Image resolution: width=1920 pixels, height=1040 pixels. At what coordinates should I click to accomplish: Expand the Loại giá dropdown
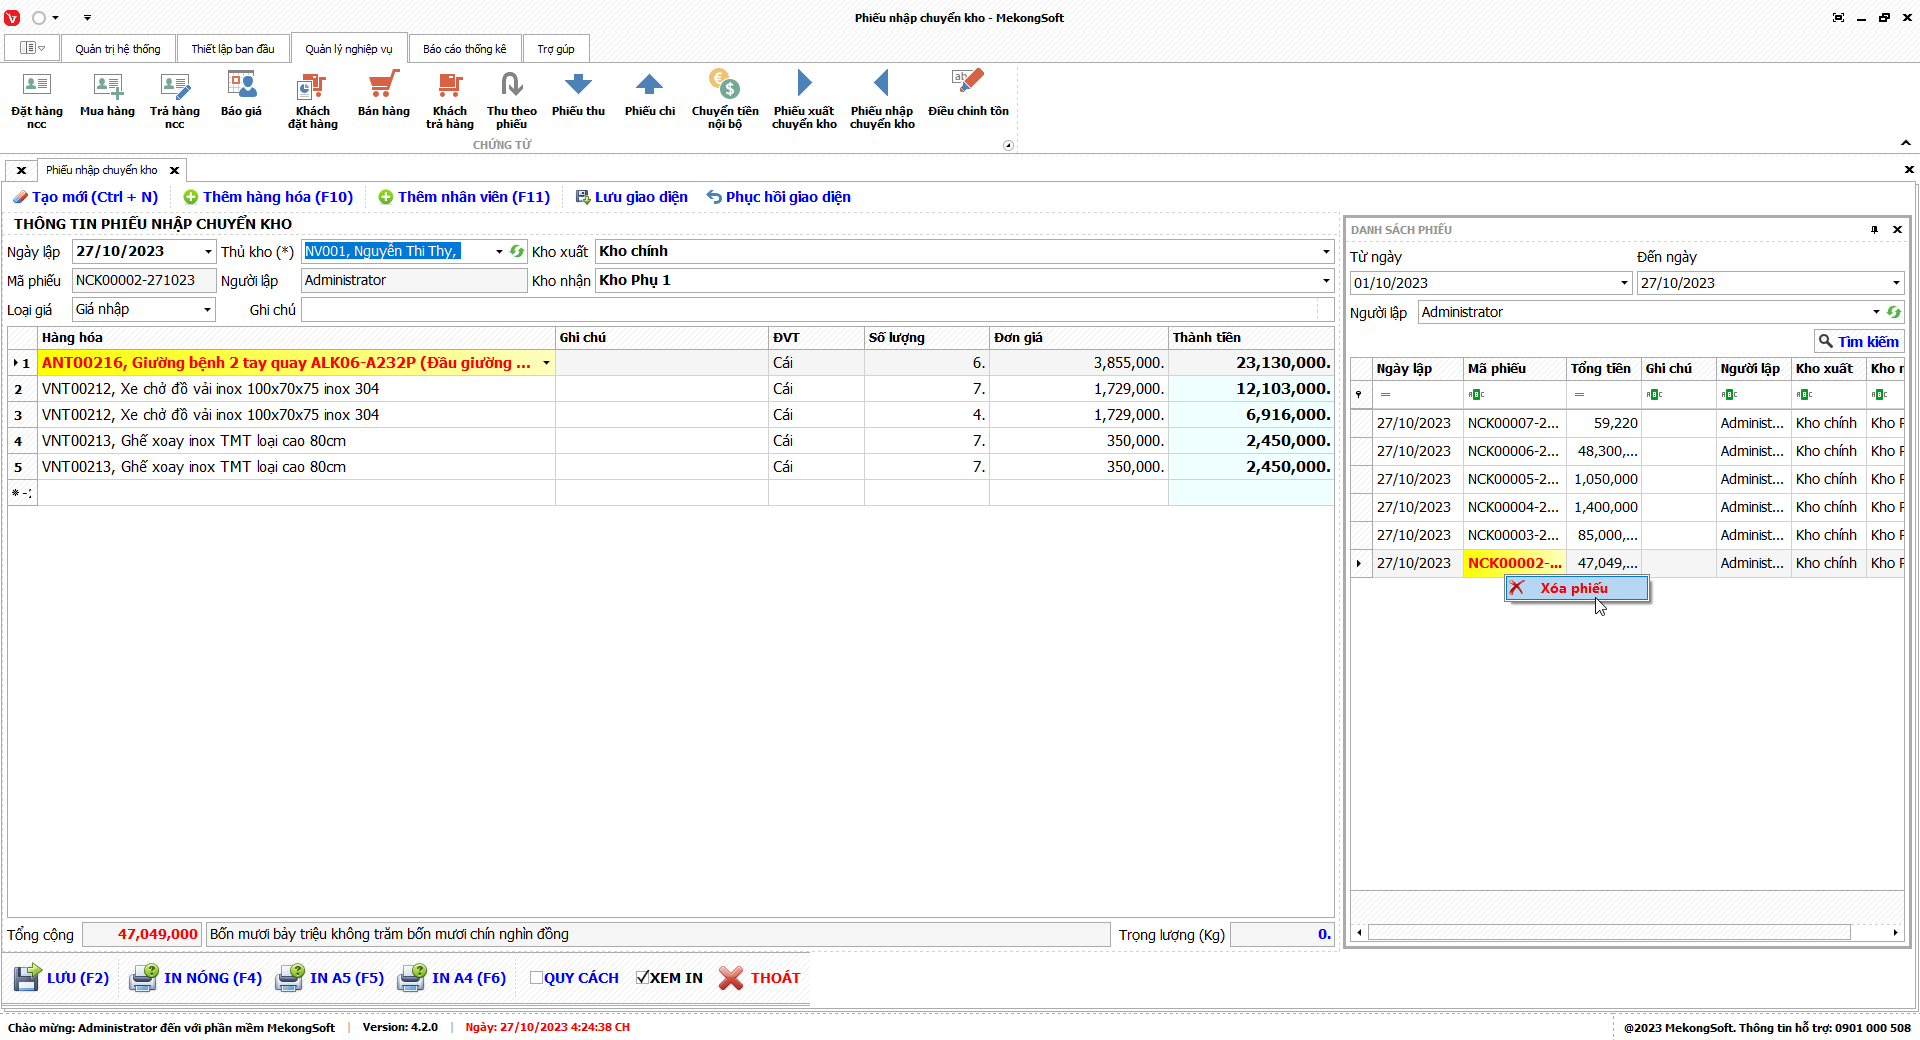coord(207,310)
